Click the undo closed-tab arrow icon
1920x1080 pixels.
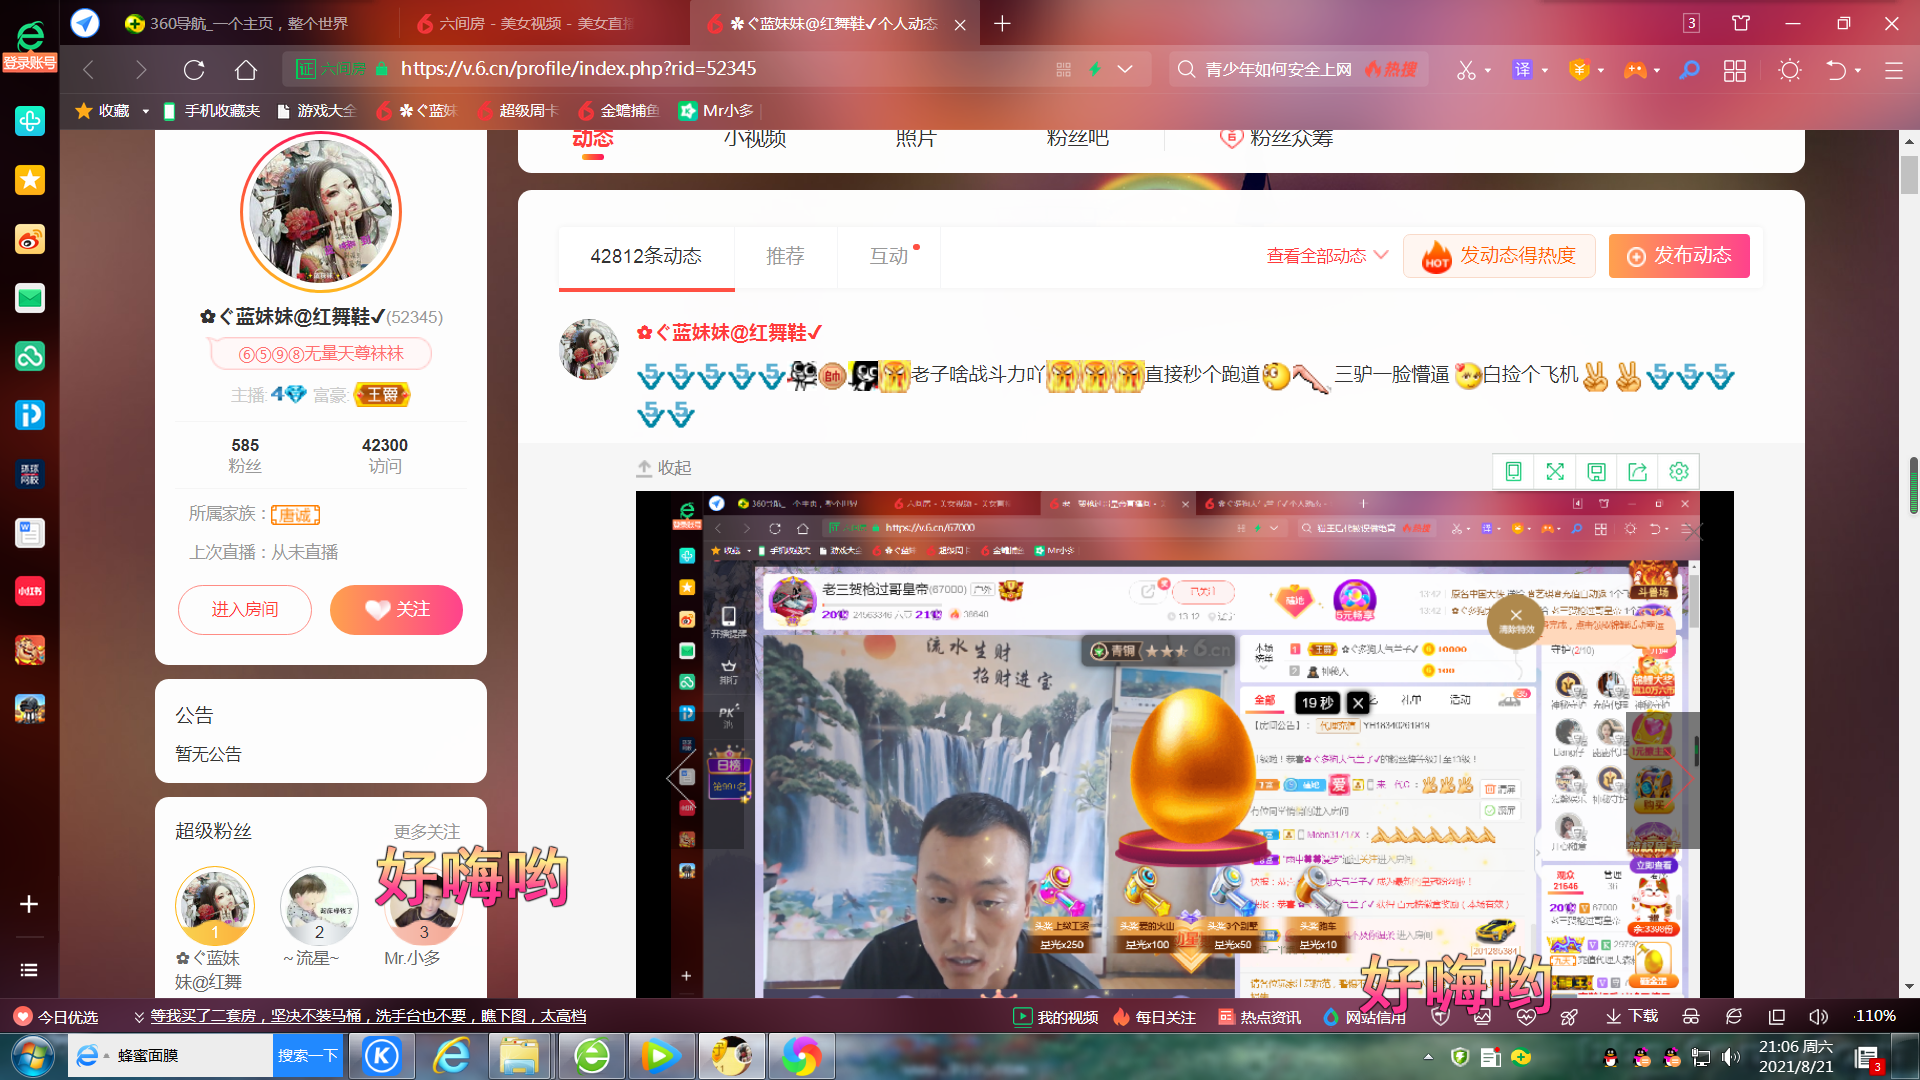(1837, 70)
